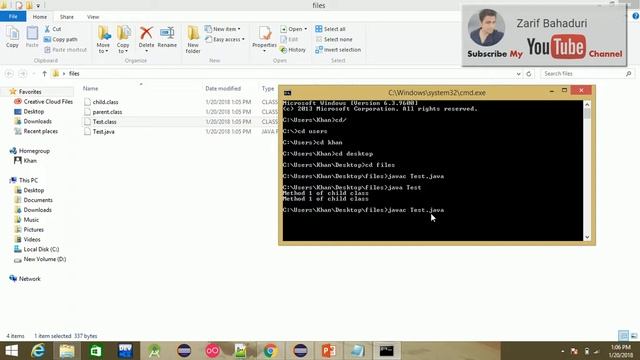
Task: Launch Internet Explorer from taskbar
Action: tap(38, 351)
